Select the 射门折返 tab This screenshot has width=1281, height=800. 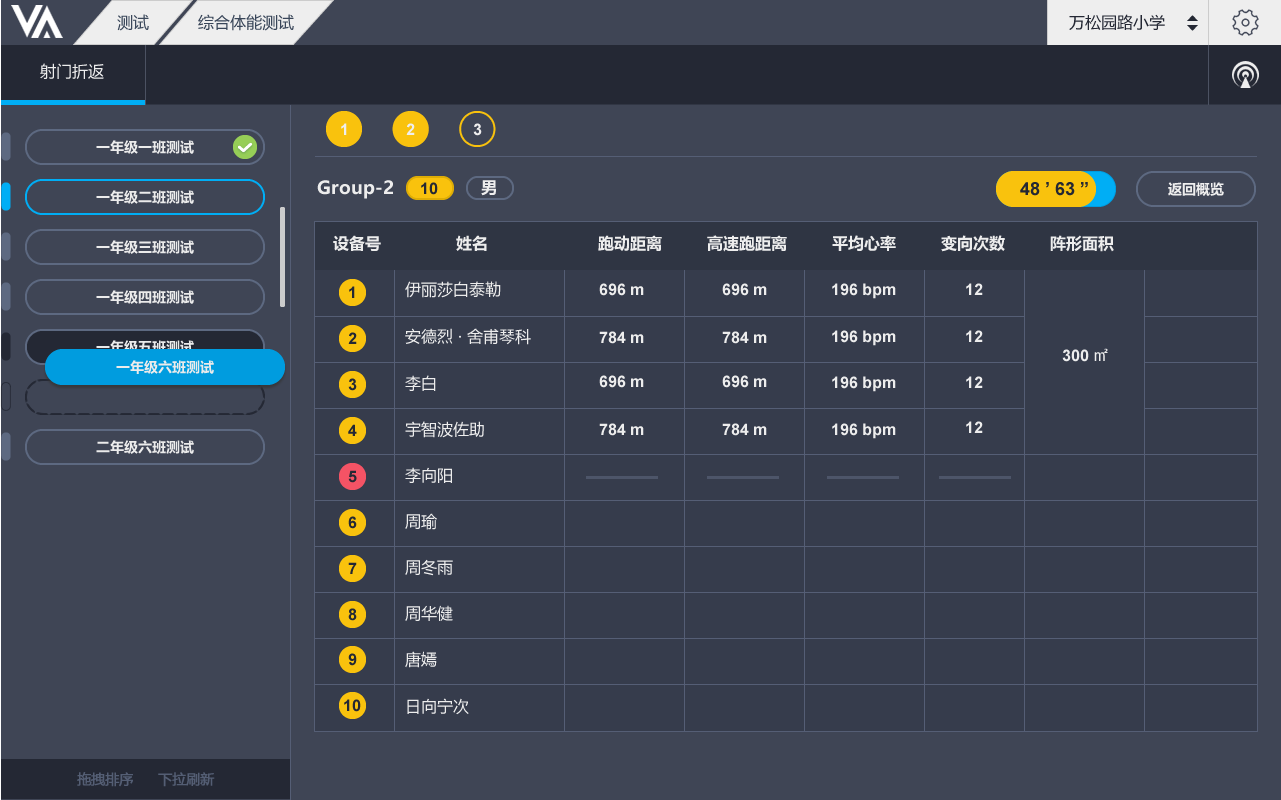point(72,73)
